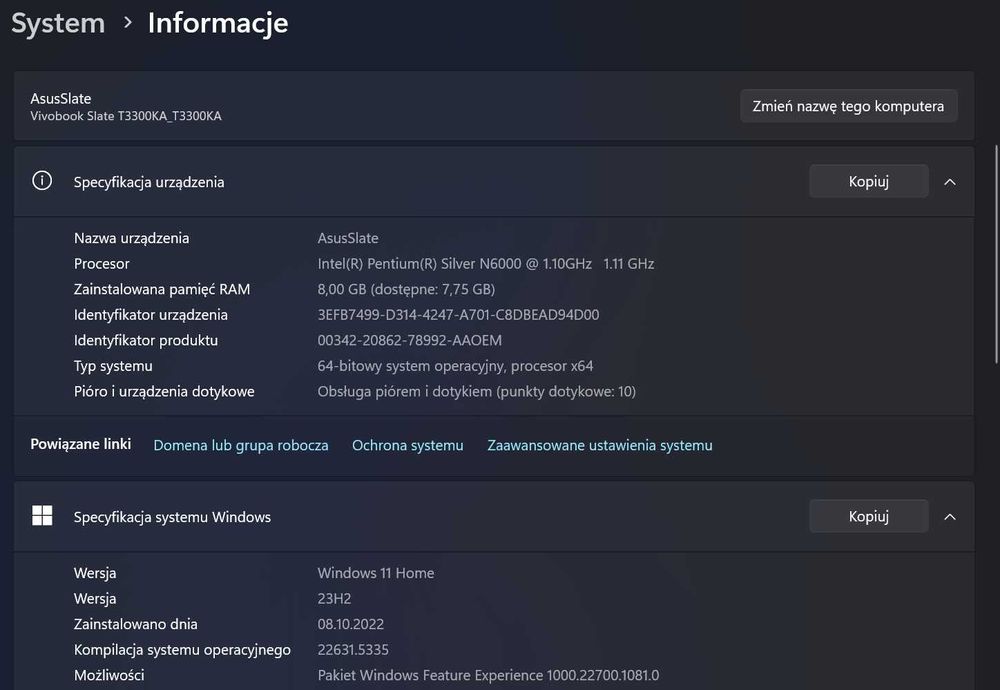Collapse the Specyfikacja systemu Windows chevron
The image size is (1000, 690).
point(950,517)
